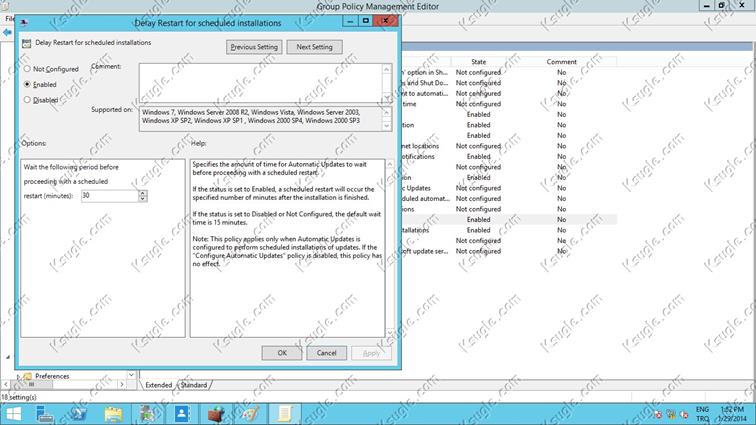This screenshot has height=425, width=756.
Task: Switch to the Extended tab
Action: [159, 385]
